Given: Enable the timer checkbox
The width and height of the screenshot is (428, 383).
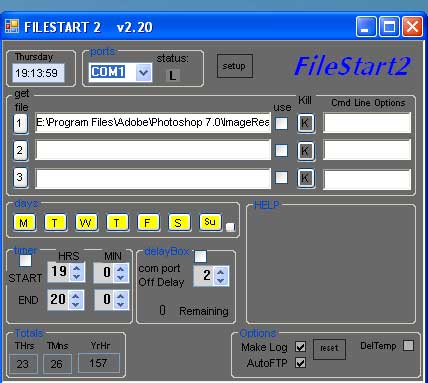Looking at the screenshot, I should [x=26, y=260].
